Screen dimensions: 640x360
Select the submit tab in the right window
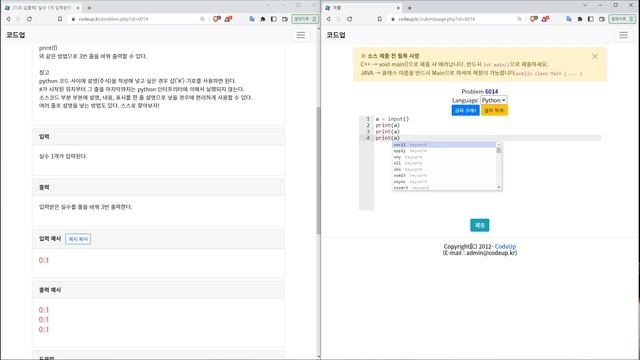coord(361,7)
